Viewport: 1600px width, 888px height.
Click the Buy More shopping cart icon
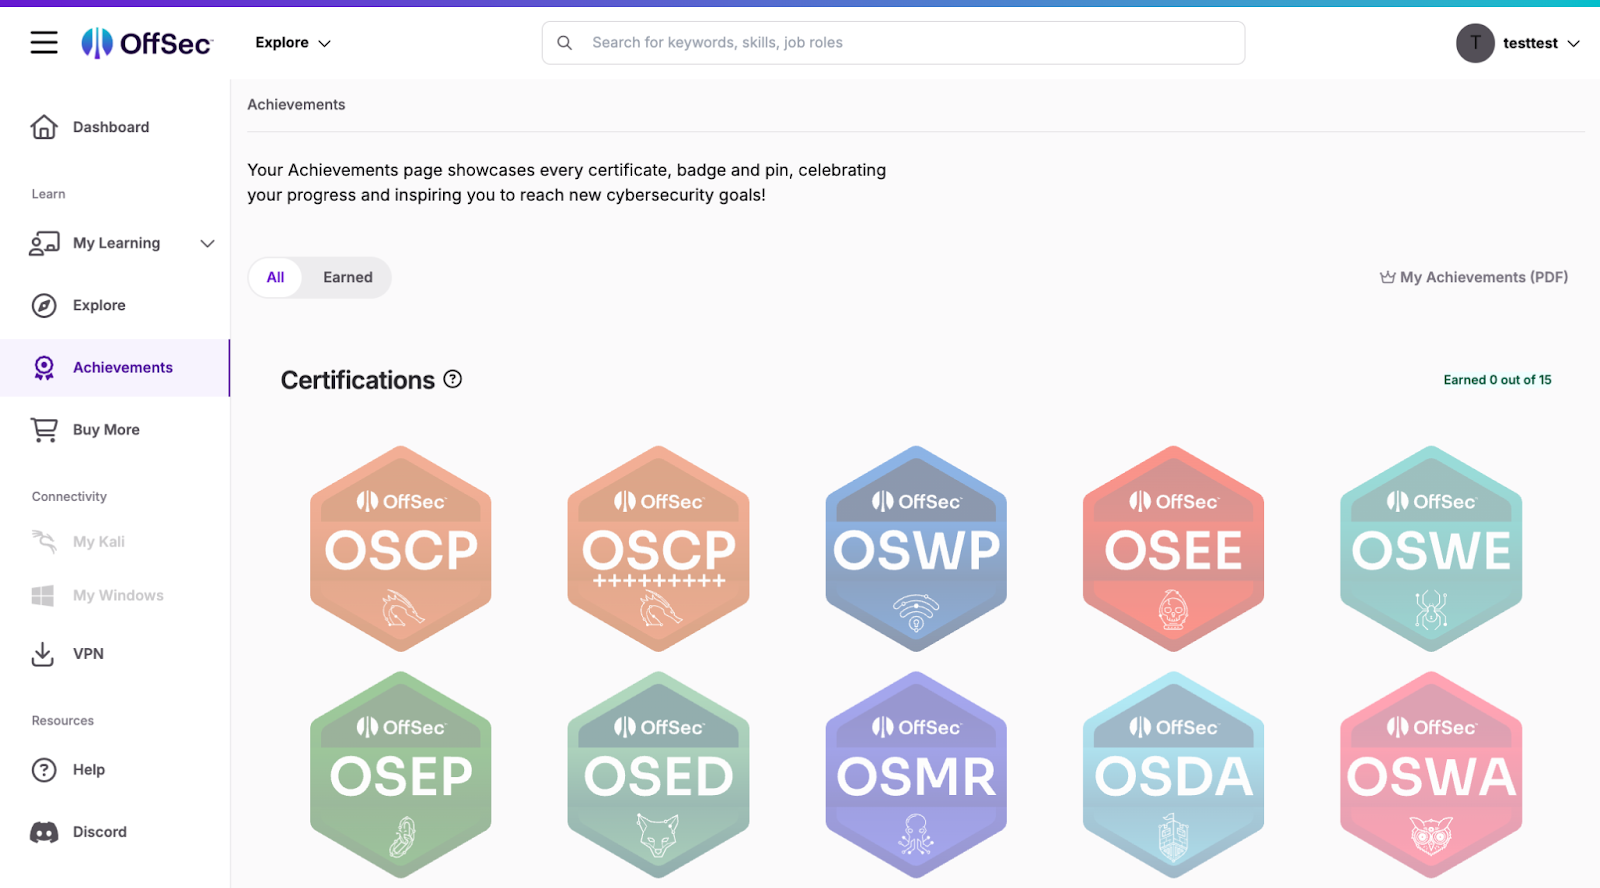click(44, 430)
